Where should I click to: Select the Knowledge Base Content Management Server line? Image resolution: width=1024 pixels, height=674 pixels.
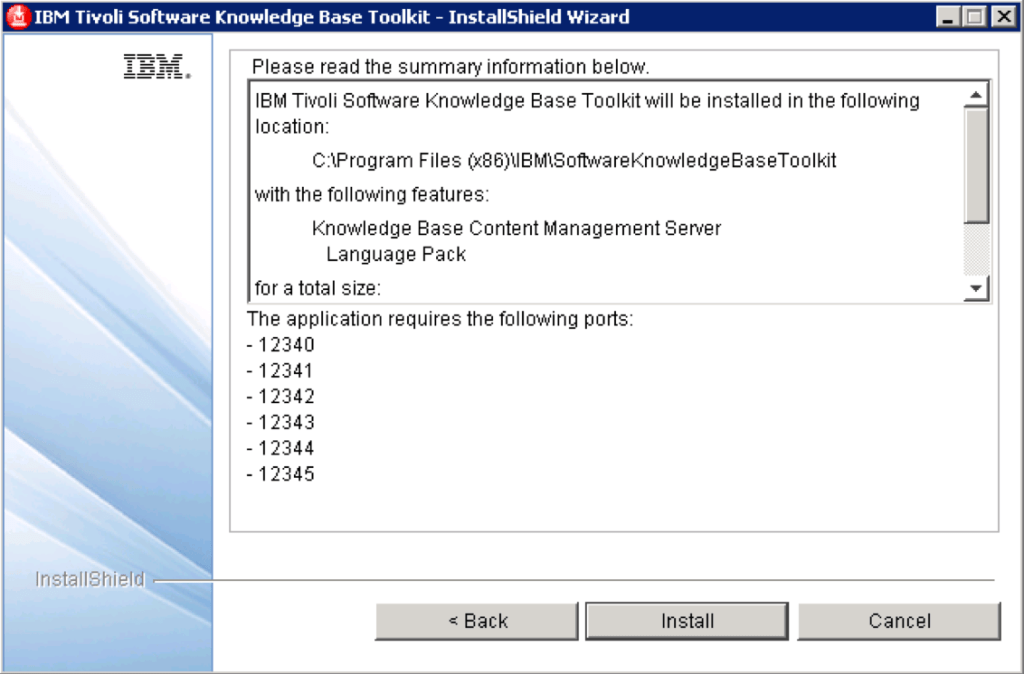[516, 228]
